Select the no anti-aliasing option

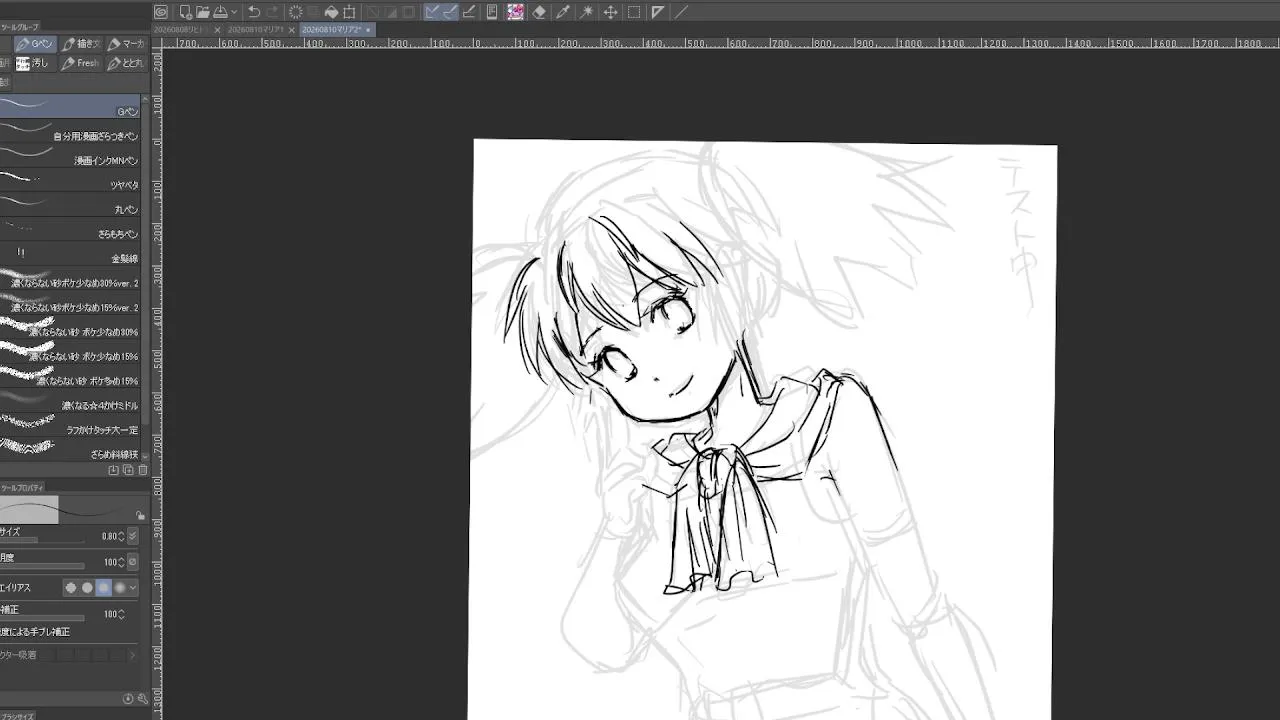coord(71,588)
